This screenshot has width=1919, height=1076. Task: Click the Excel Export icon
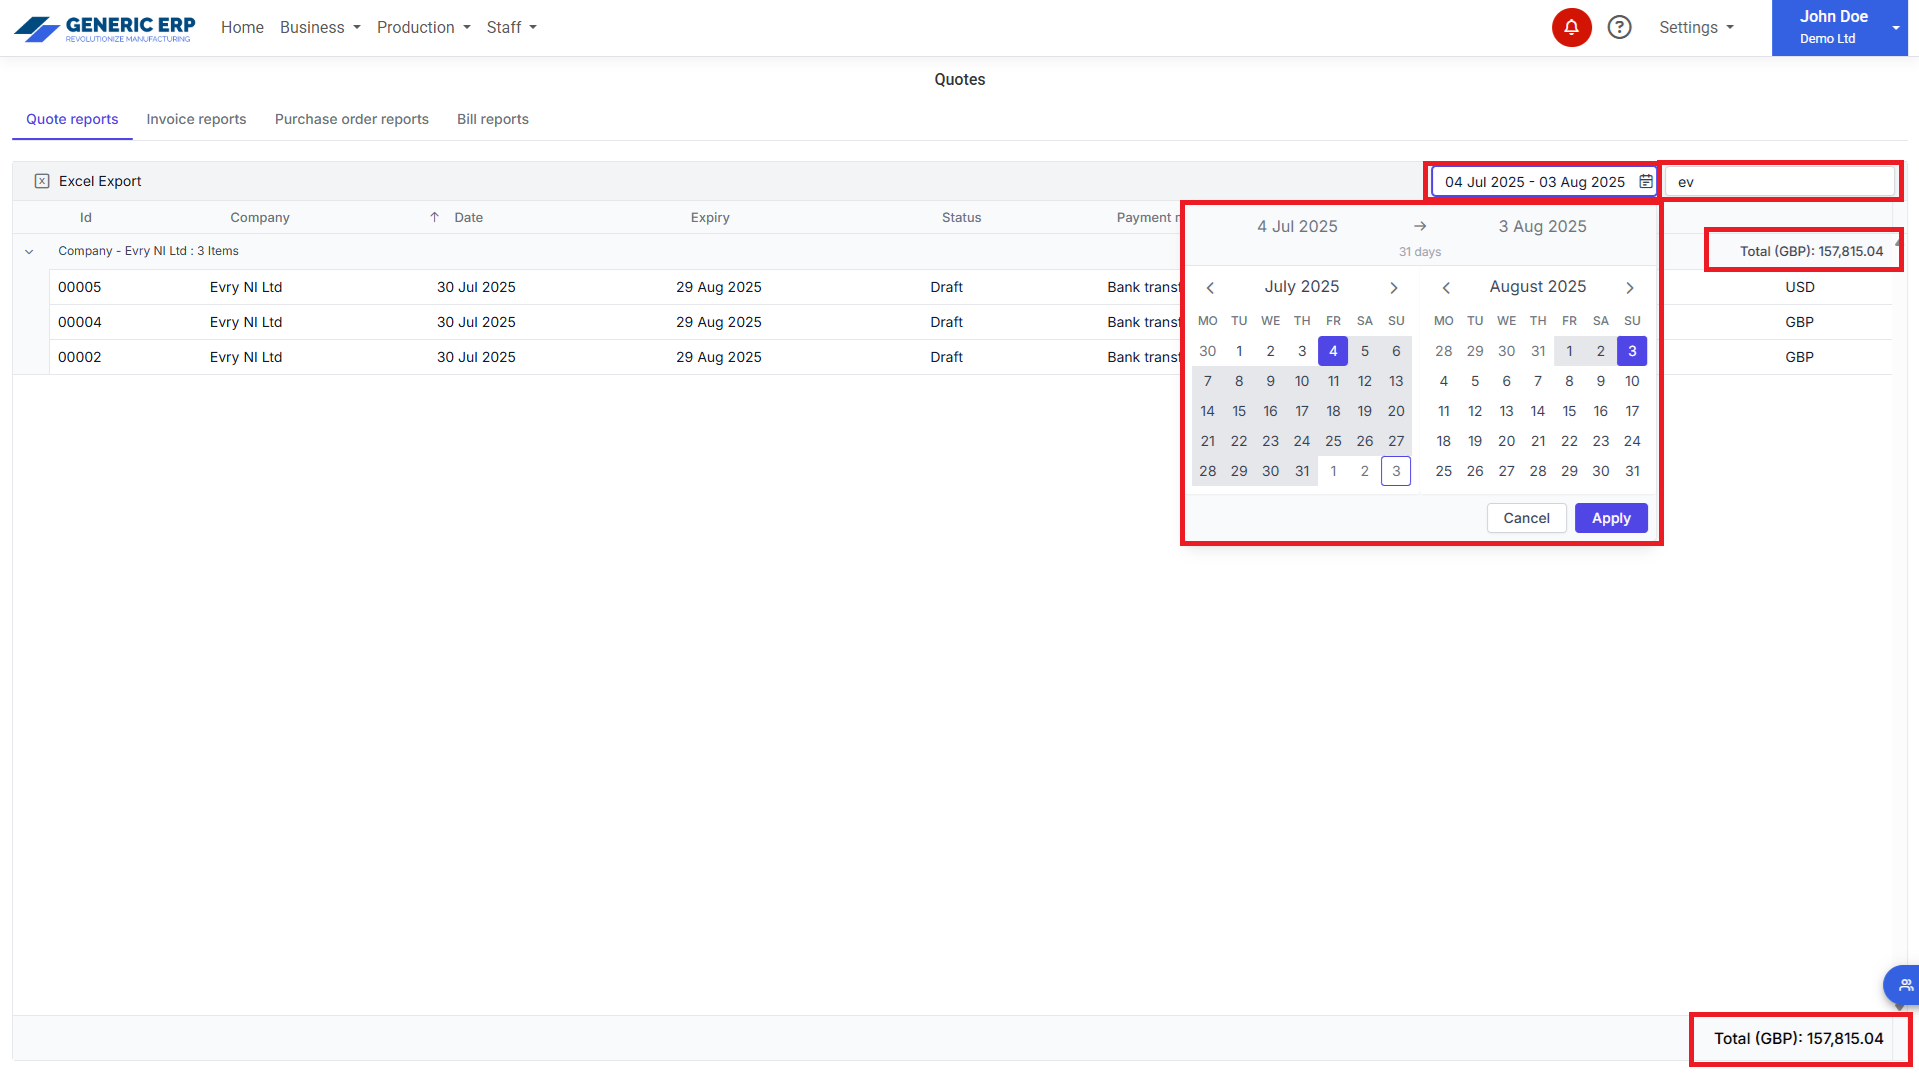(x=42, y=181)
